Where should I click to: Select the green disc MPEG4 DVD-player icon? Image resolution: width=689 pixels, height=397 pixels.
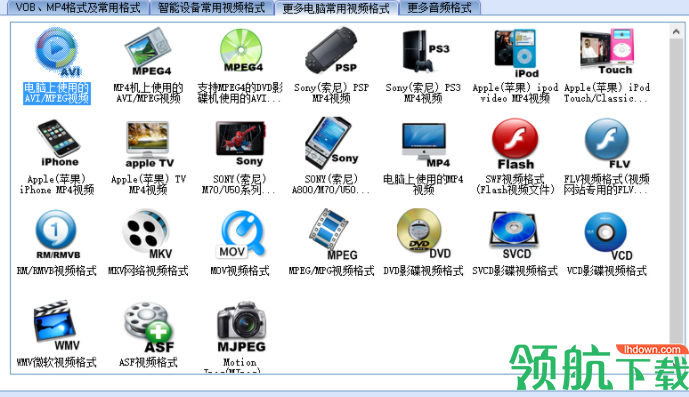(241, 51)
